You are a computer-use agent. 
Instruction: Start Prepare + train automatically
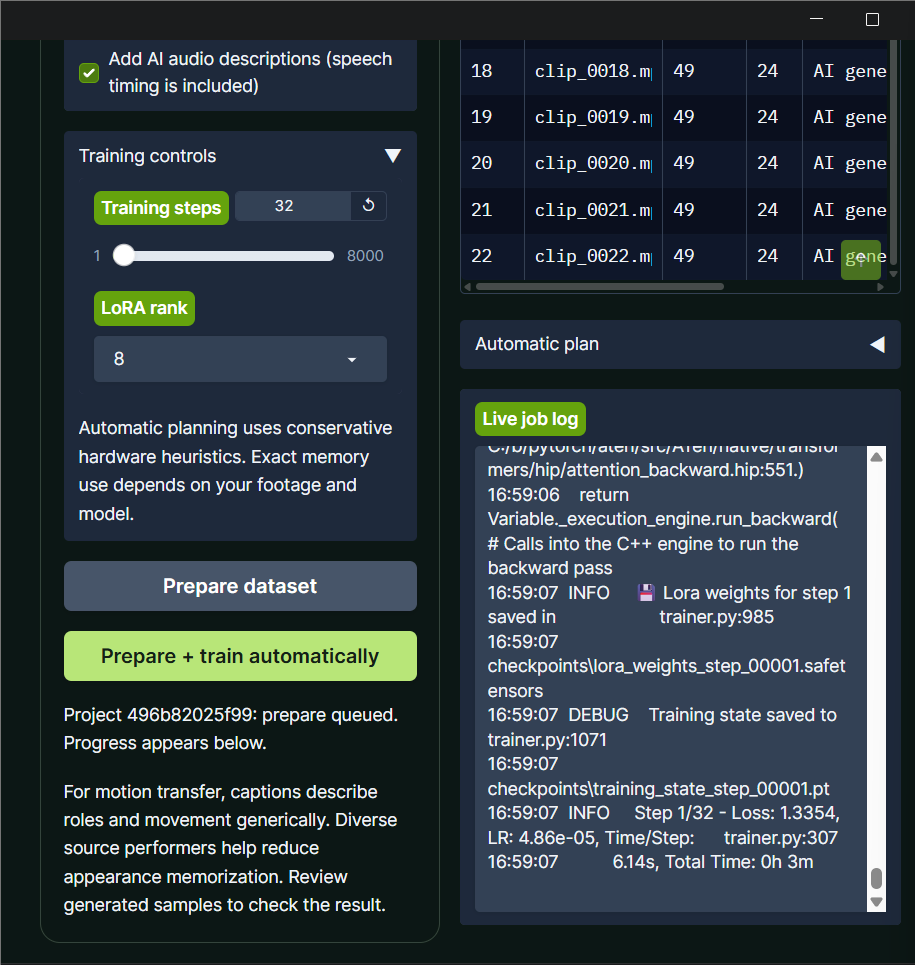tap(241, 656)
